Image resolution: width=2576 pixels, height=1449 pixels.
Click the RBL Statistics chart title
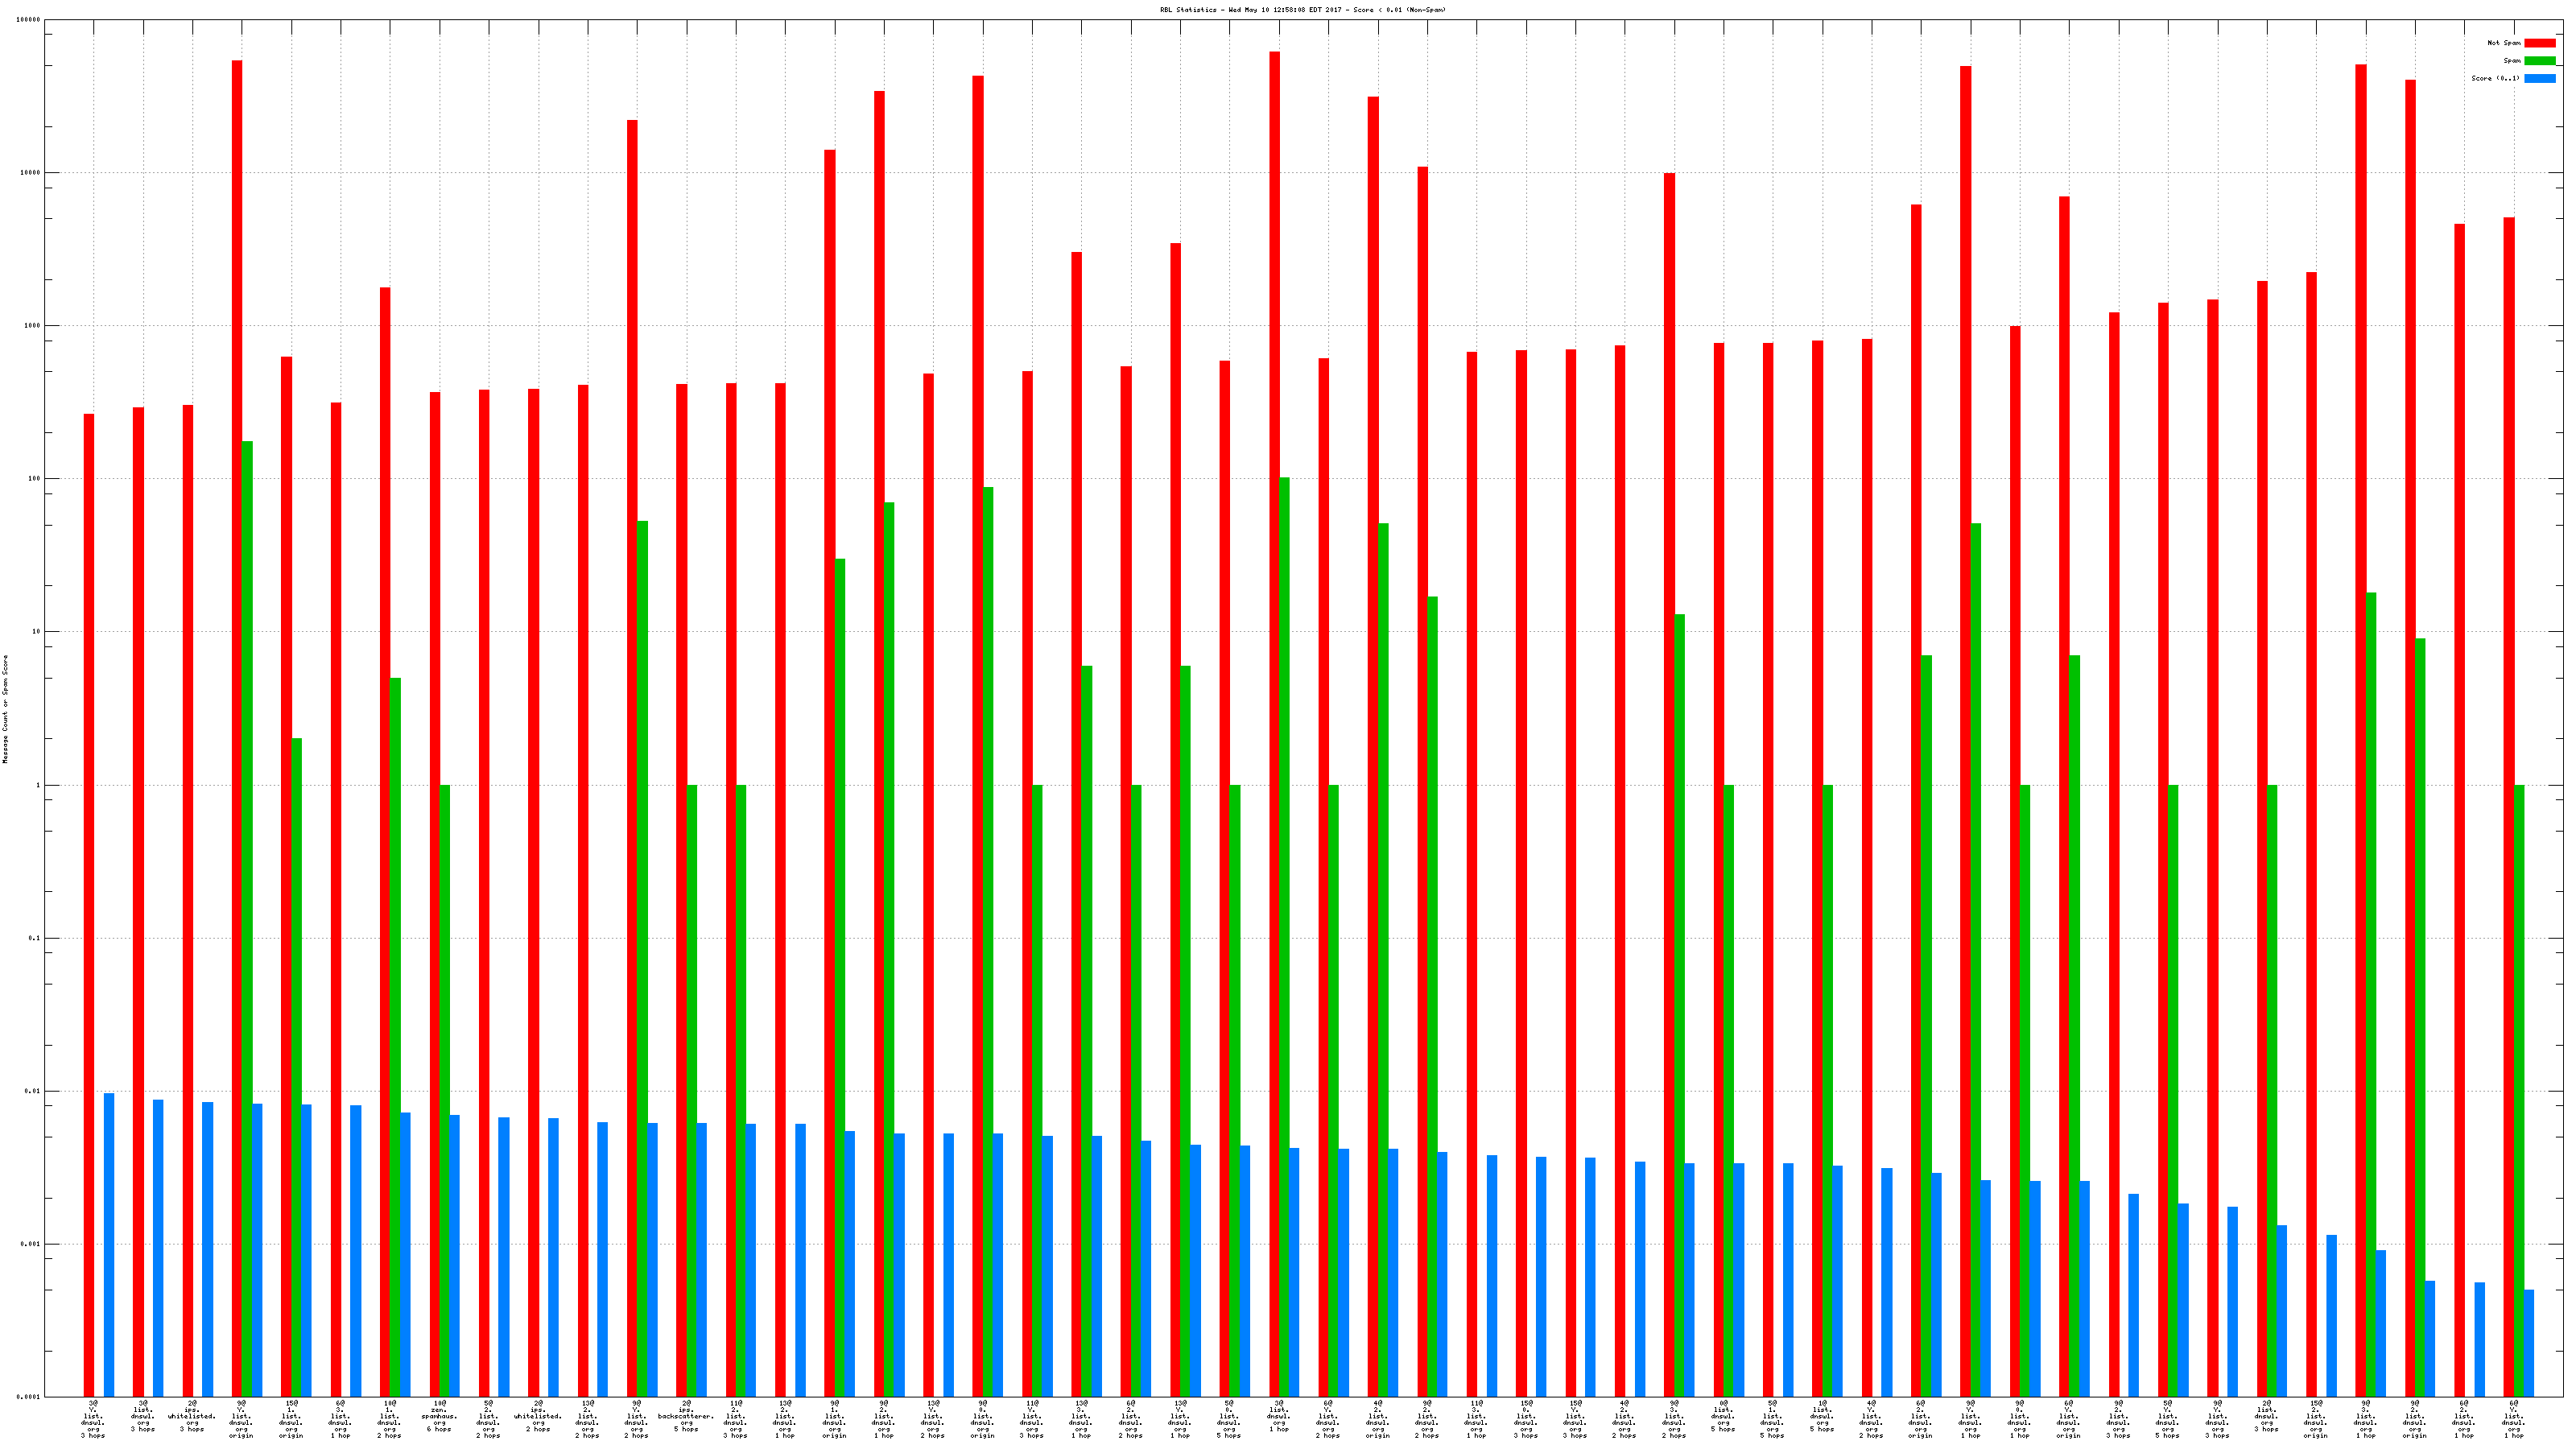point(1302,10)
